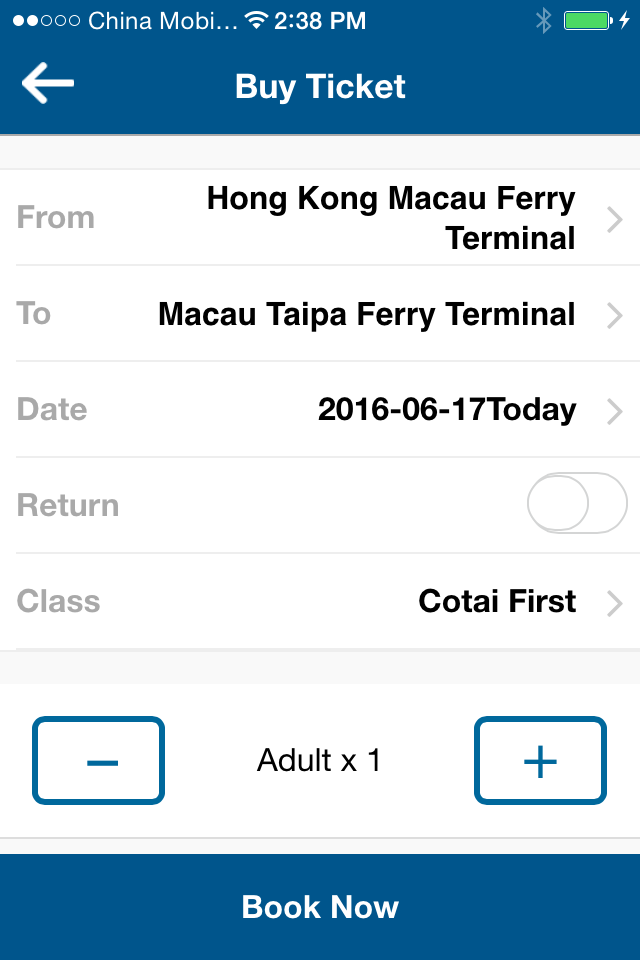
Task: Change the Cotai First class value
Action: click(x=497, y=601)
